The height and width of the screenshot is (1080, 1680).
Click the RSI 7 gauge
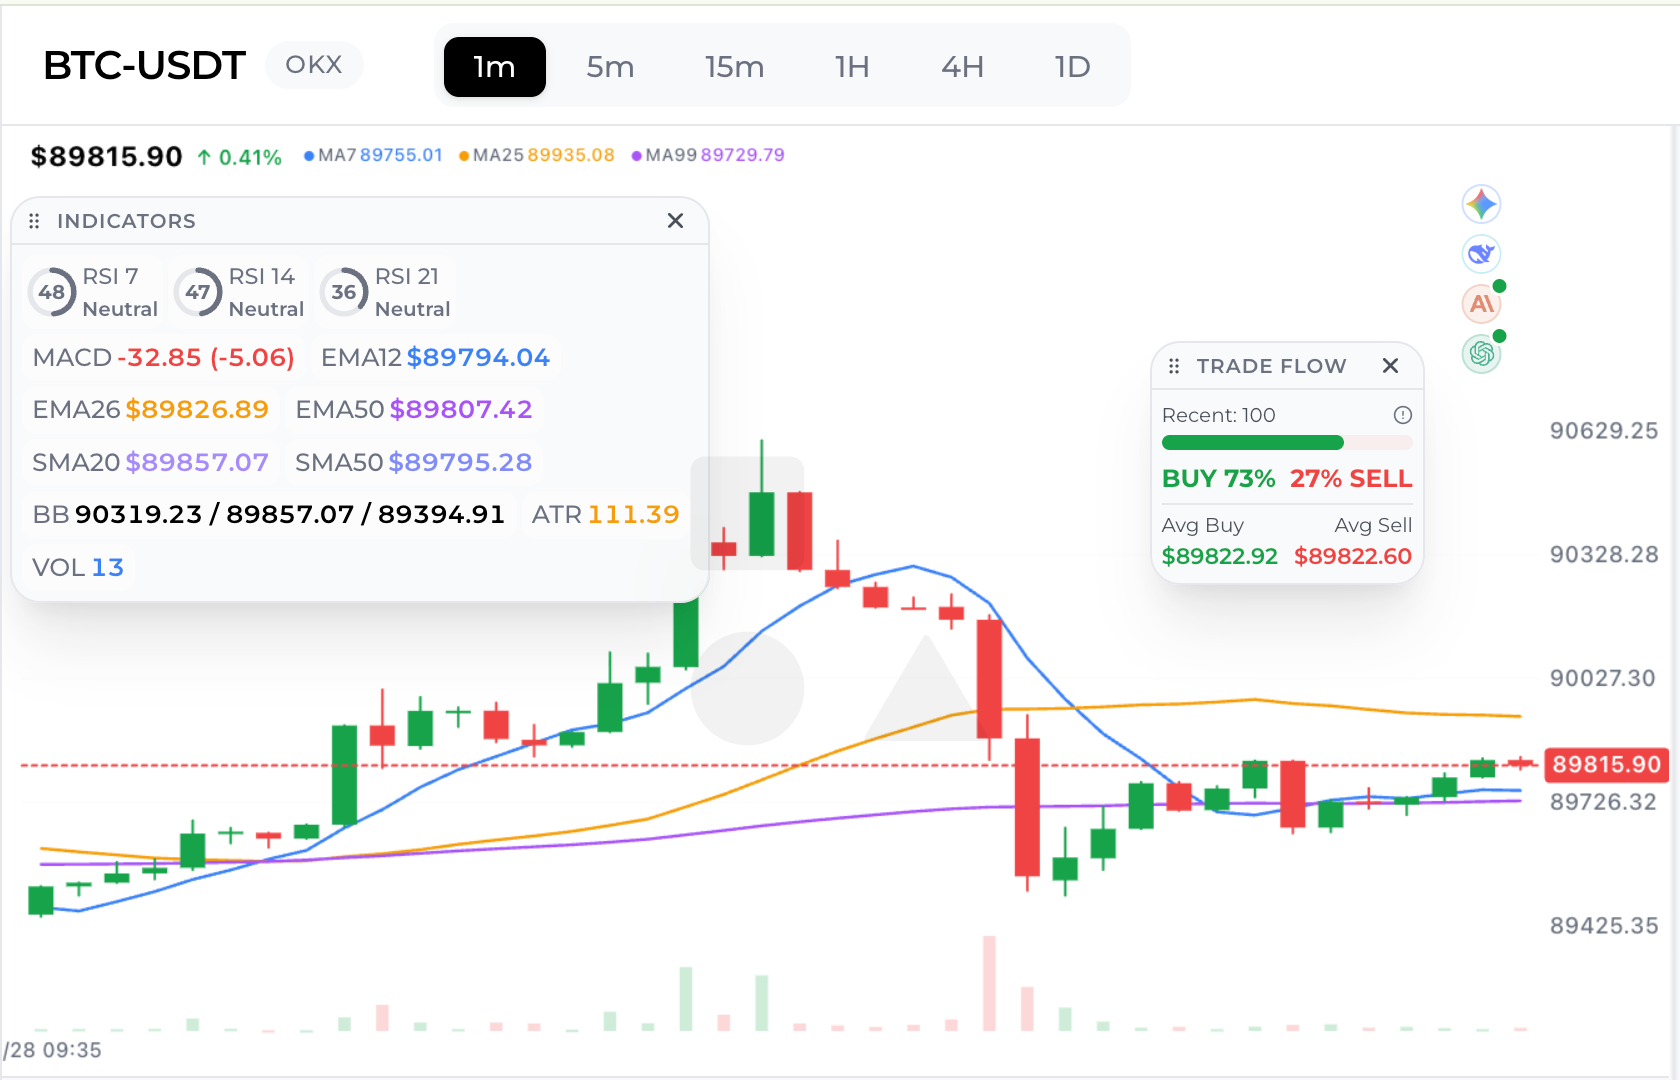click(x=51, y=292)
